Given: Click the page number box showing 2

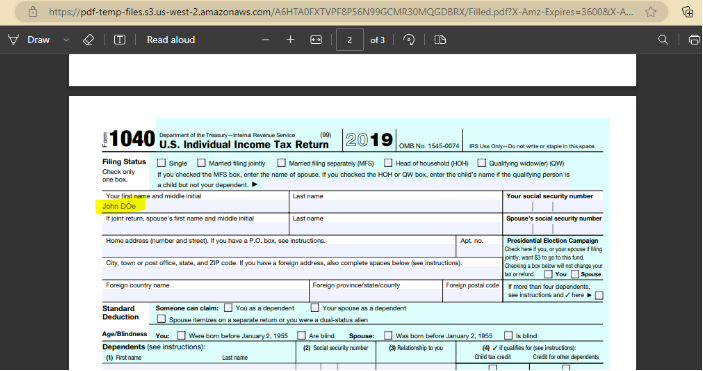Looking at the screenshot, I should point(350,40).
